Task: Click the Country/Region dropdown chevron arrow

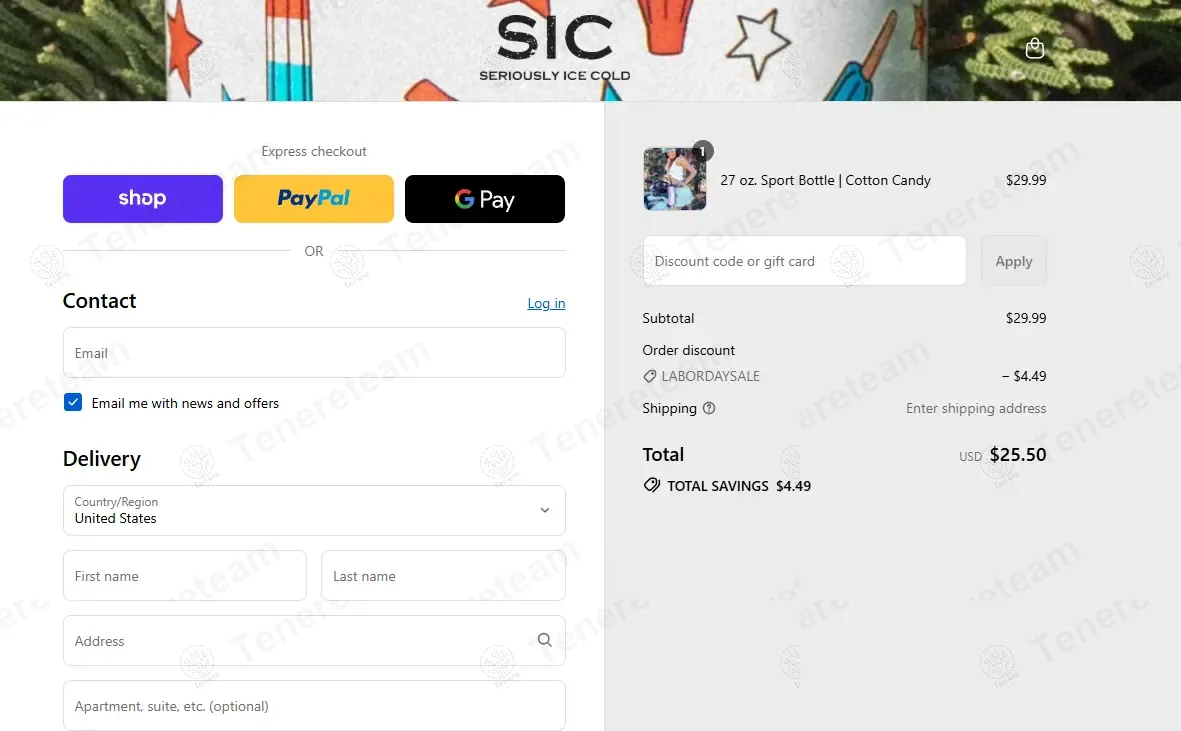Action: click(x=545, y=510)
